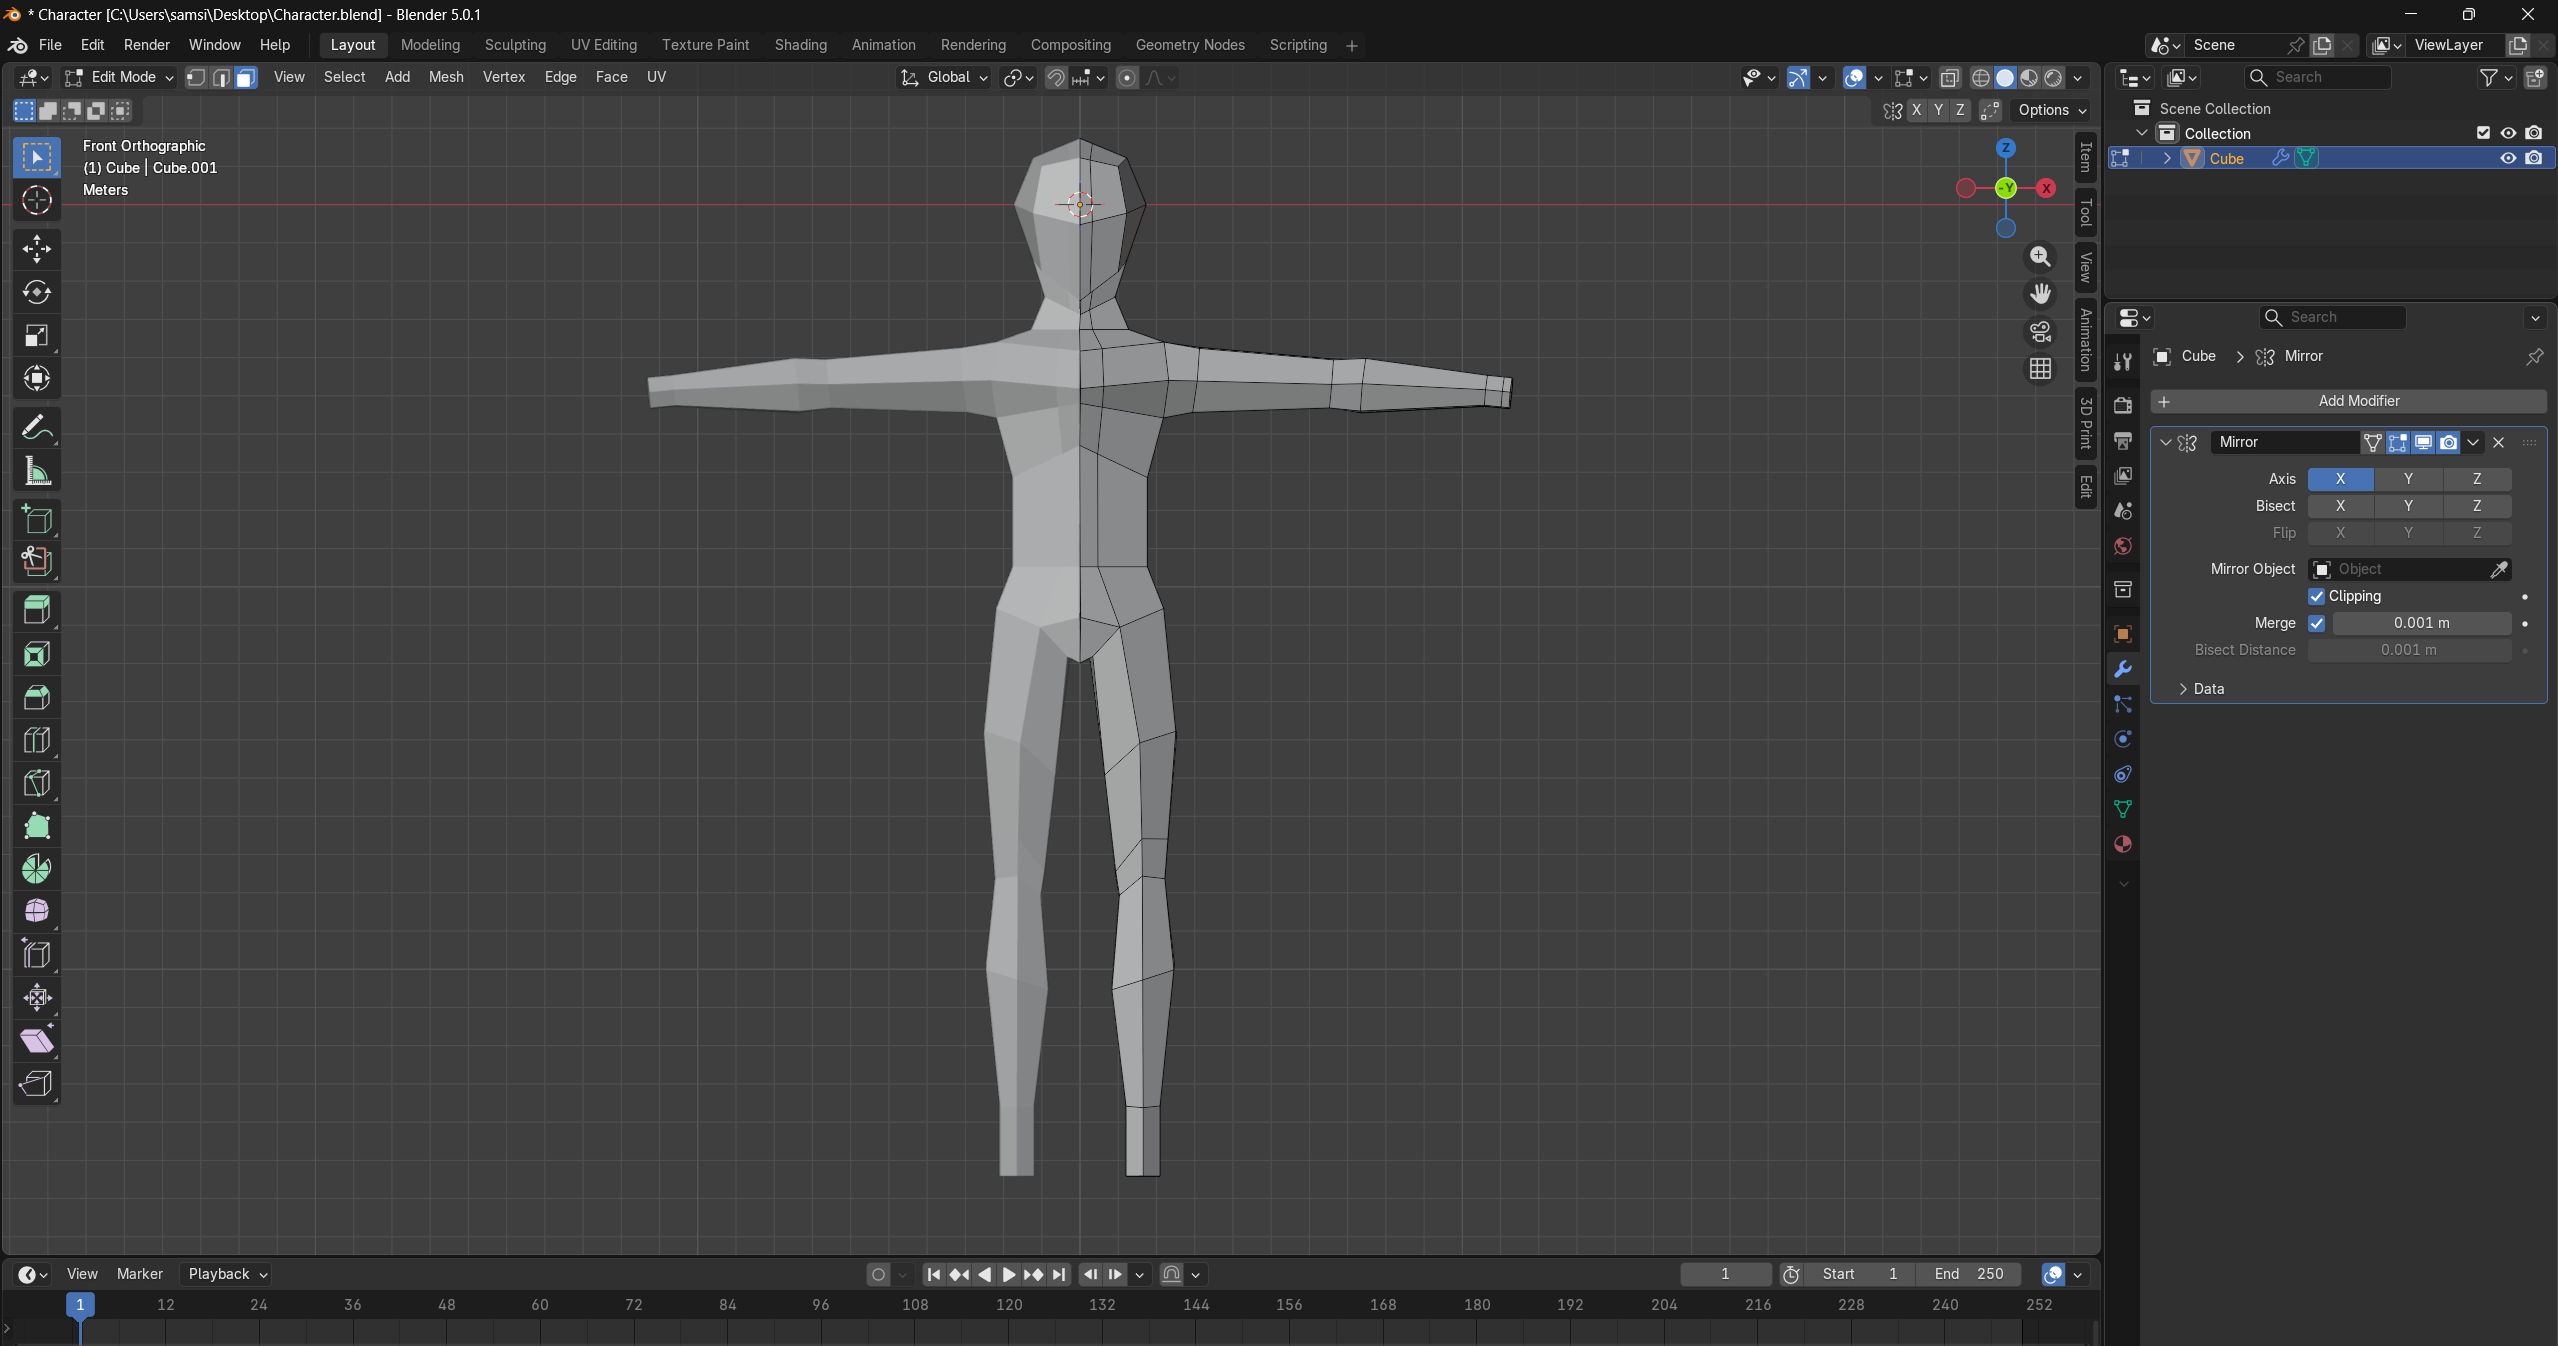
Task: Activate the Bevel tool
Action: [x=37, y=697]
